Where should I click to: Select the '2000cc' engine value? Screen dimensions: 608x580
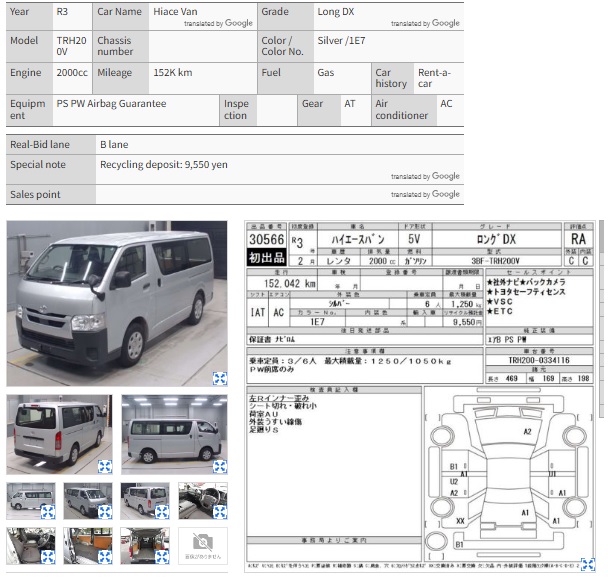pyautogui.click(x=72, y=72)
